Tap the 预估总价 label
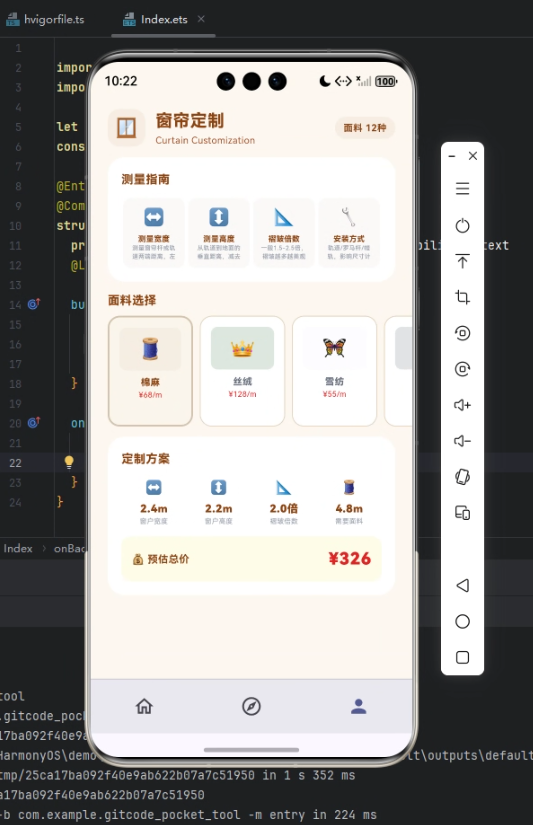This screenshot has width=533, height=825. coord(168,559)
